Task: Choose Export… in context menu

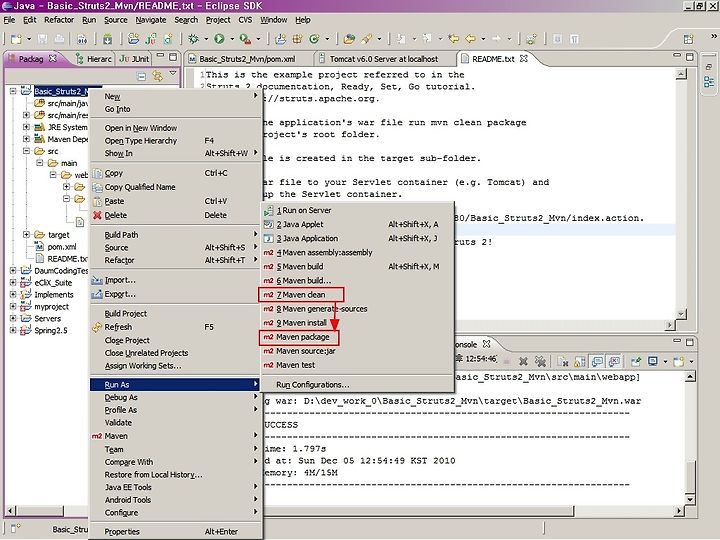Action: click(x=175, y=294)
